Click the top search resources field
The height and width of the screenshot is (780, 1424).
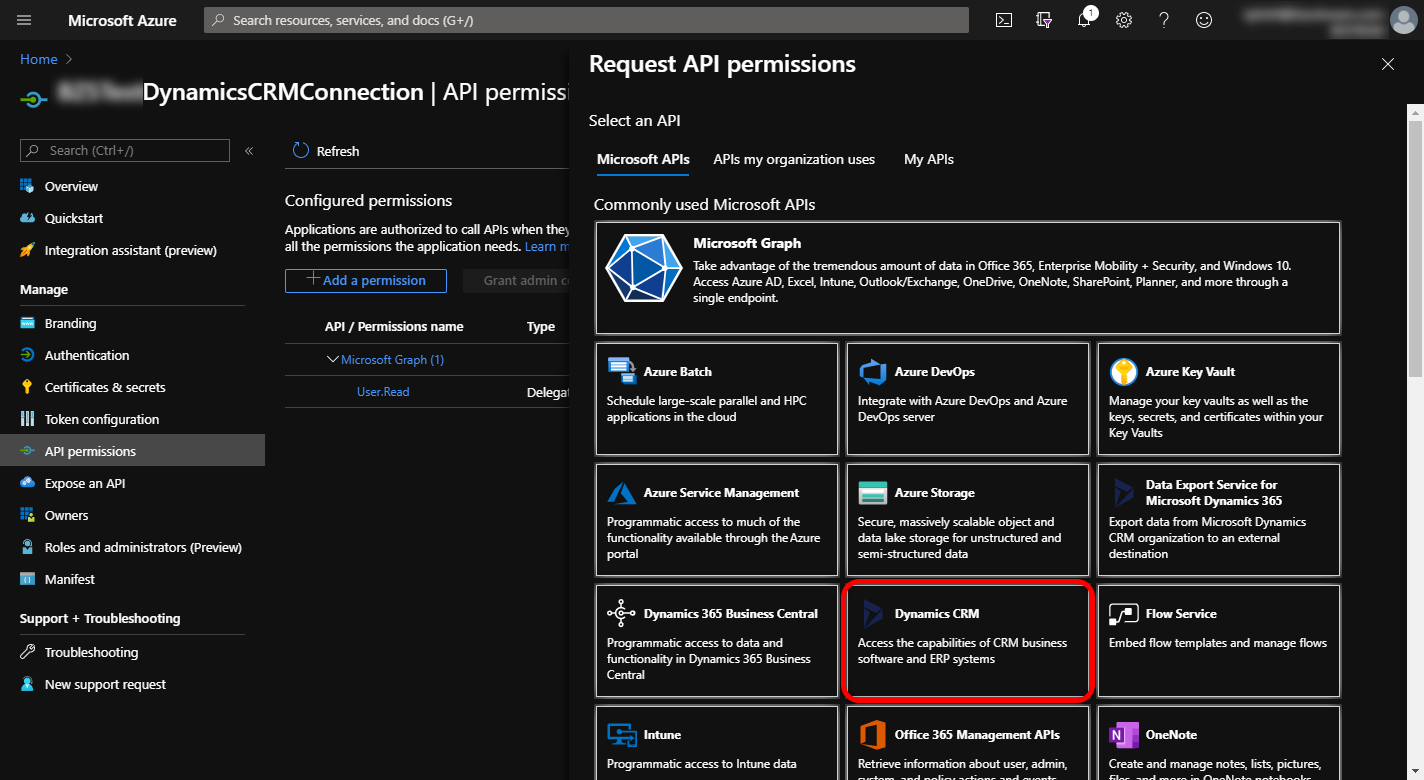click(x=586, y=20)
